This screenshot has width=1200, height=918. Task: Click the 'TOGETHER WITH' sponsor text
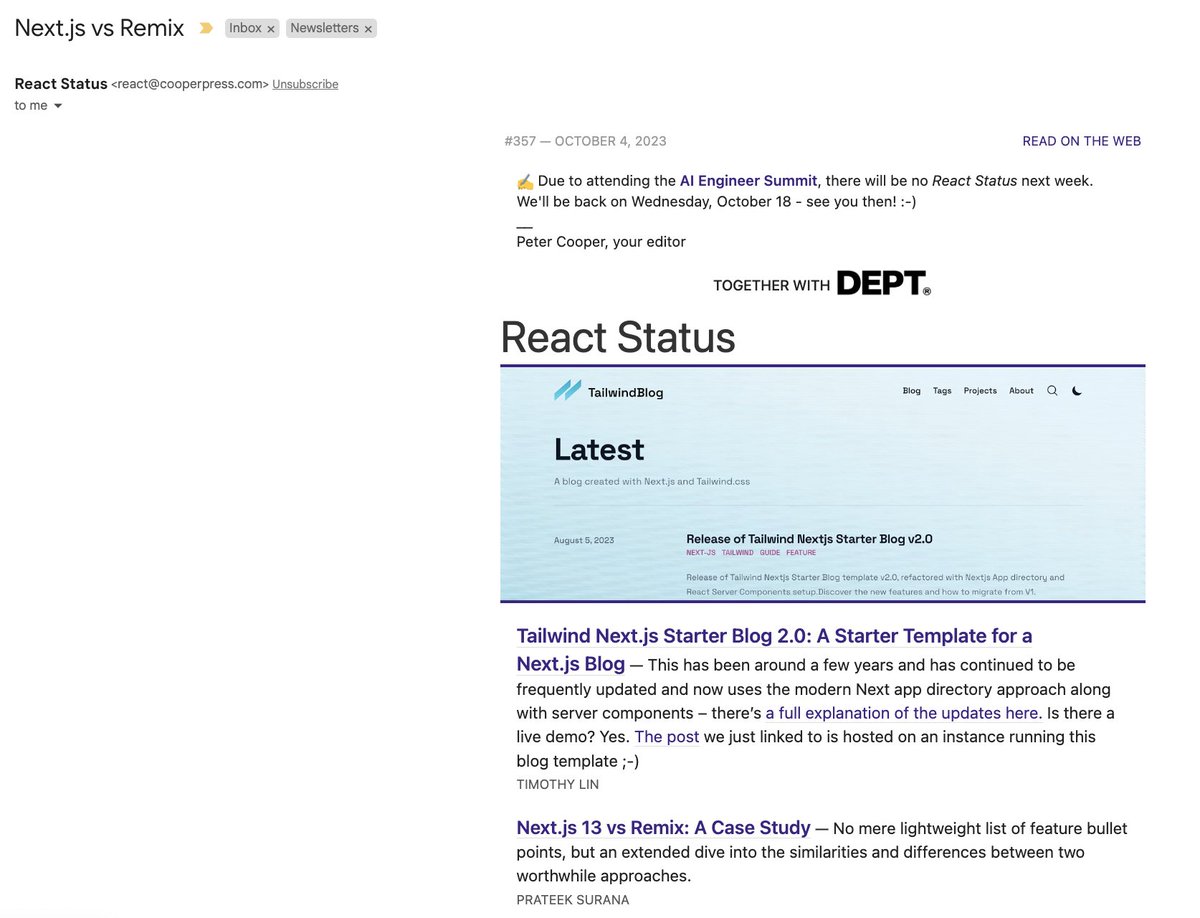tap(771, 286)
